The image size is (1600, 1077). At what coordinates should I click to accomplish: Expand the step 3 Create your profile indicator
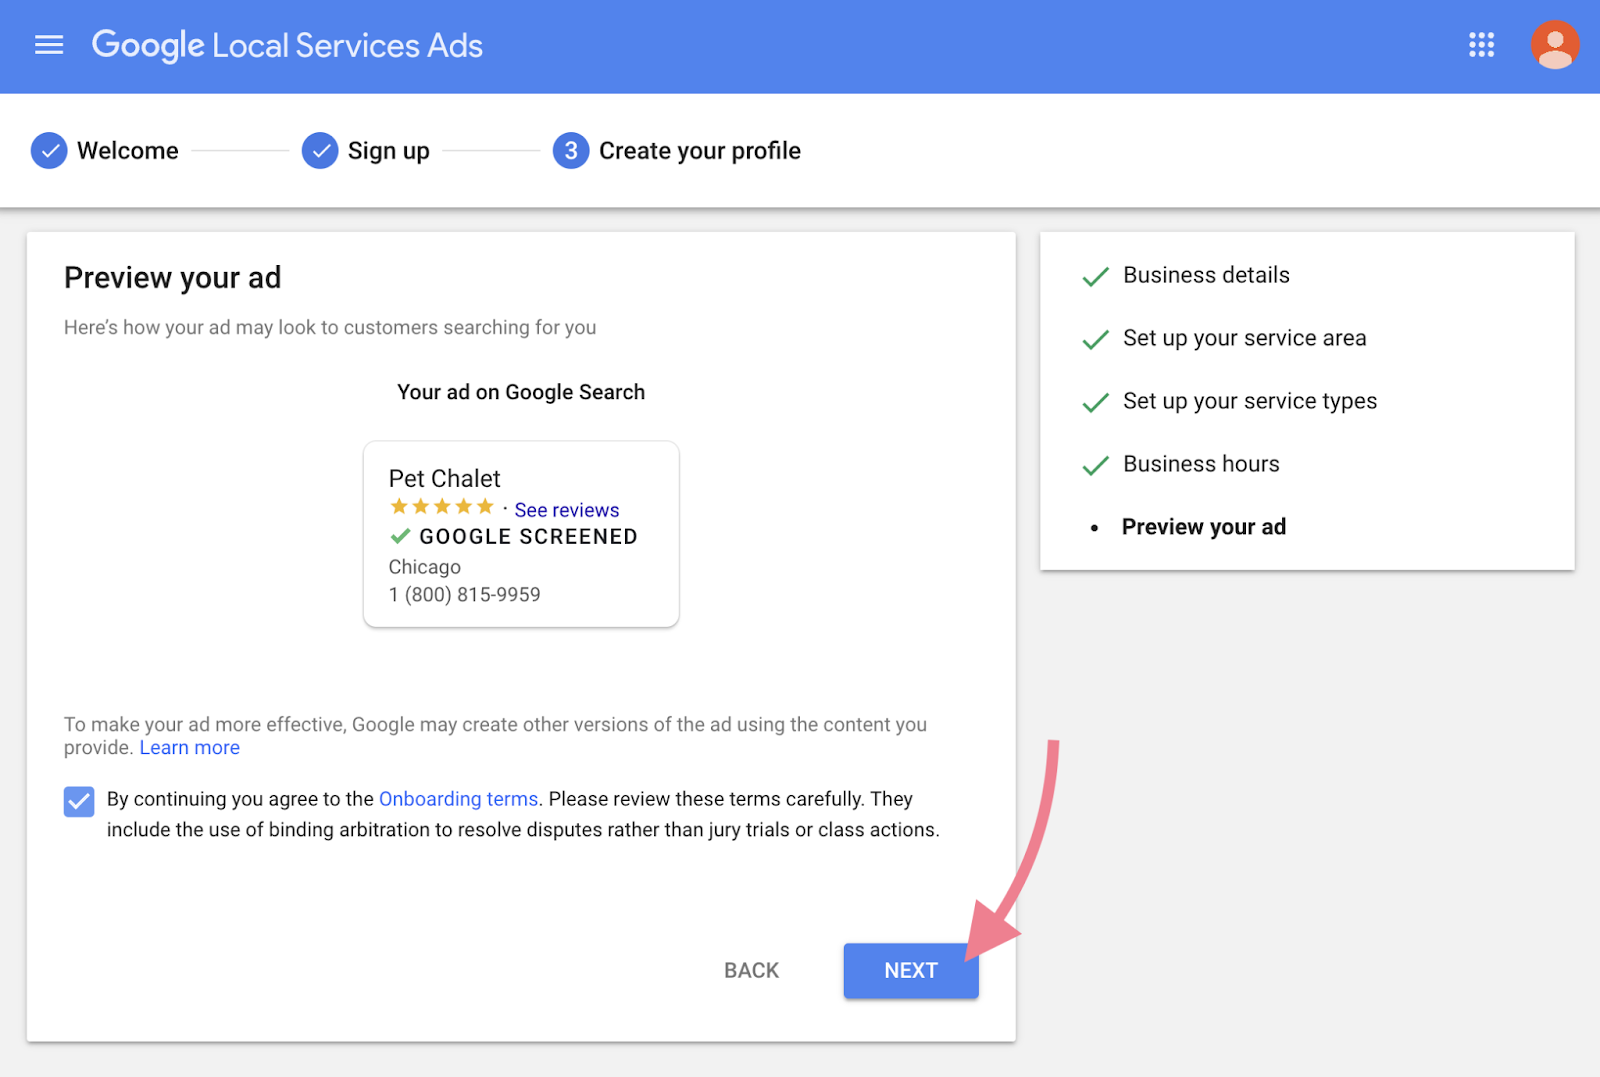(570, 150)
